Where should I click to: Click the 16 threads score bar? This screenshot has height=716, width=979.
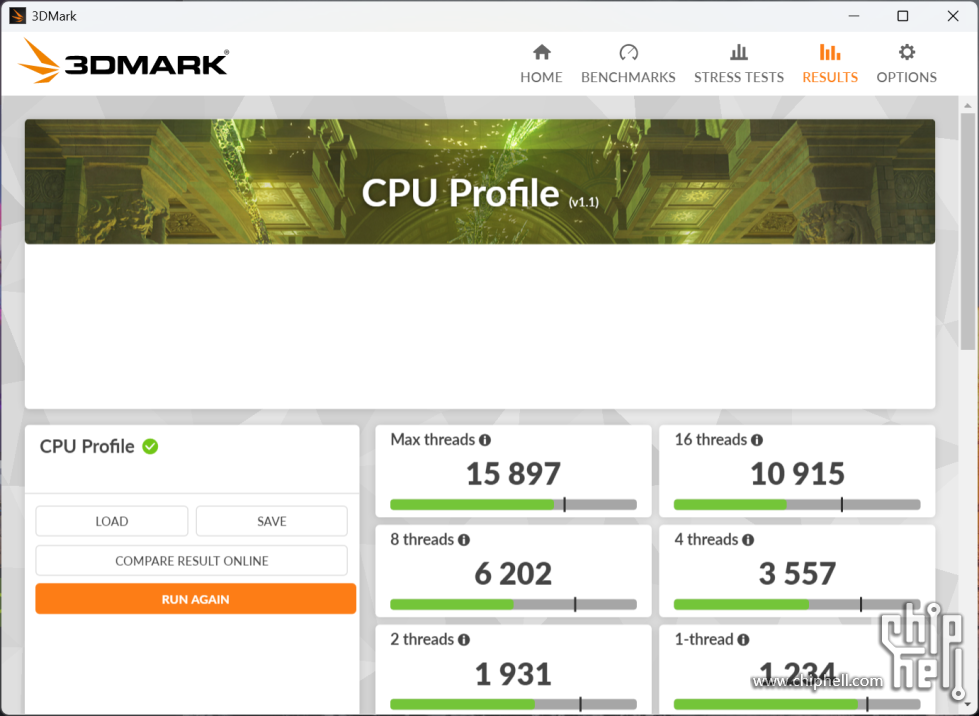[797, 504]
